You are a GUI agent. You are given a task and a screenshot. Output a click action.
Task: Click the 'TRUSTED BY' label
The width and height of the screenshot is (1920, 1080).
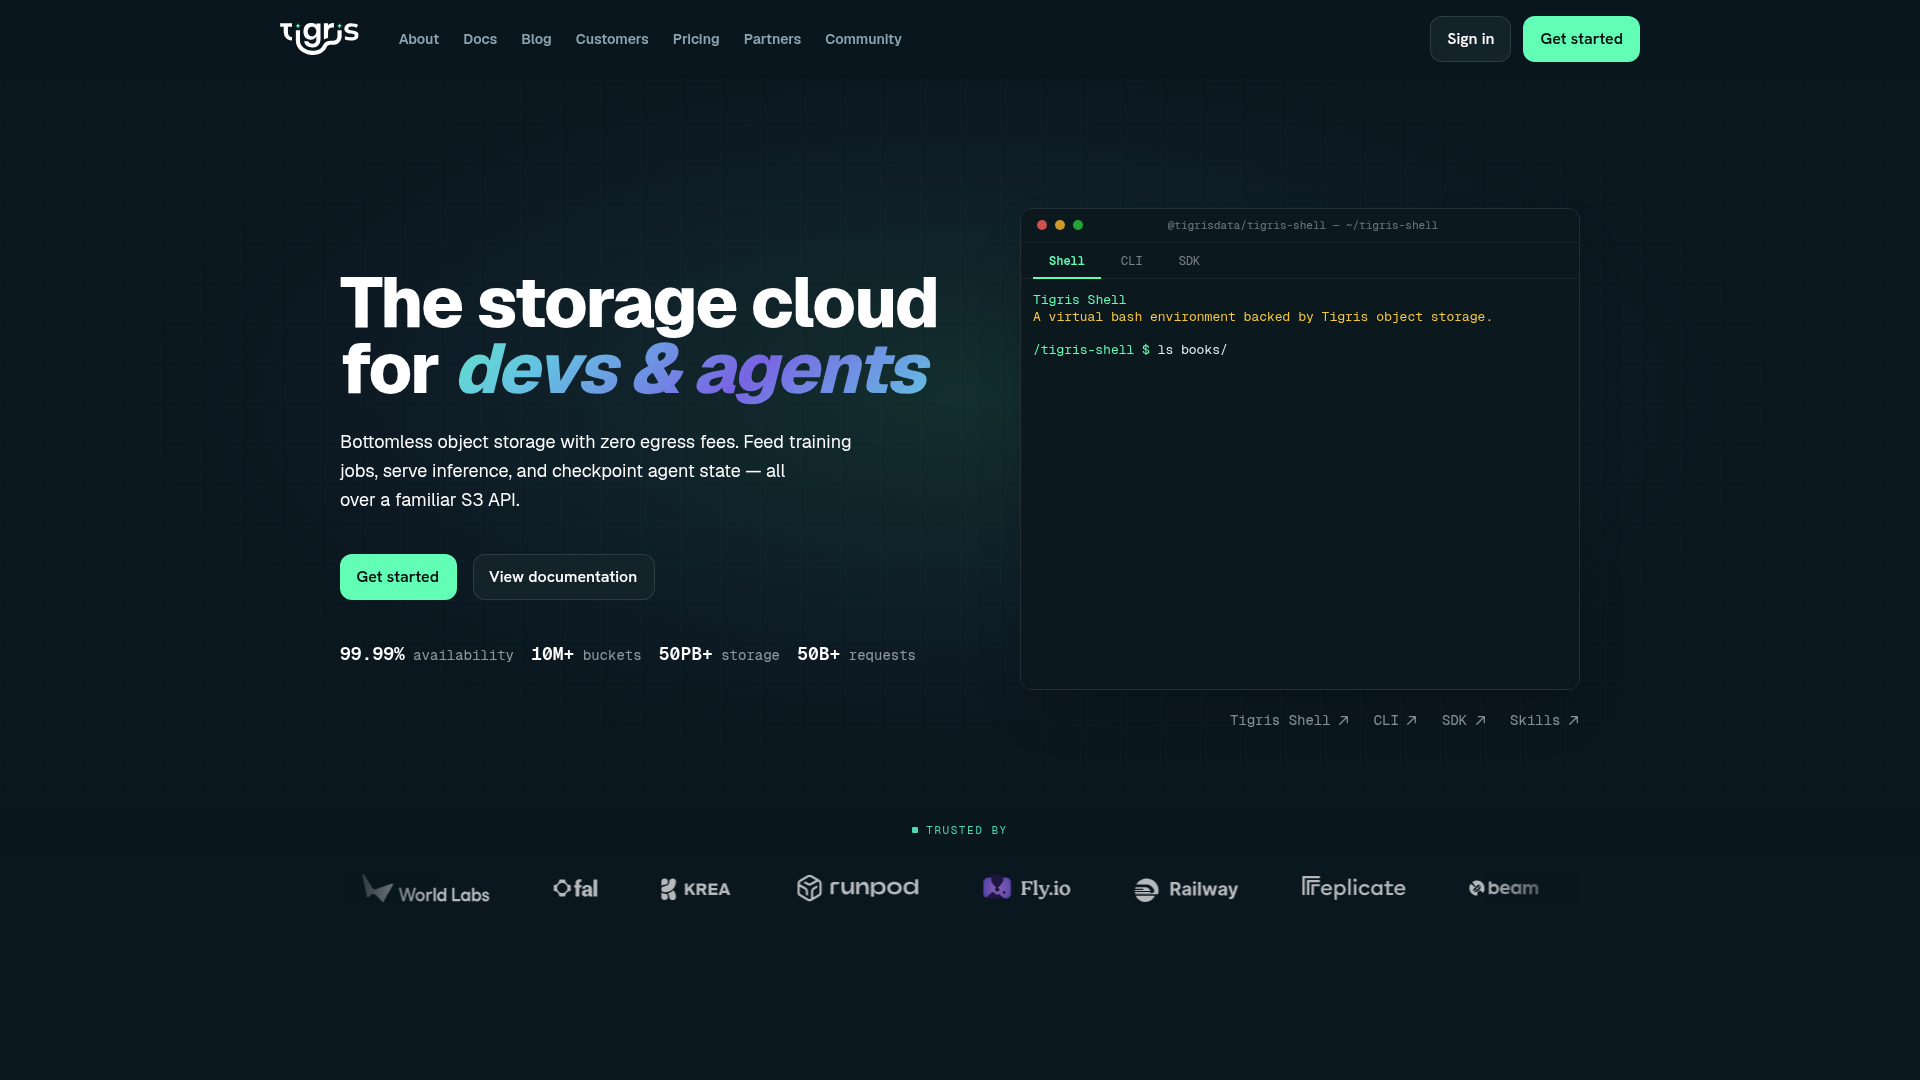point(959,830)
